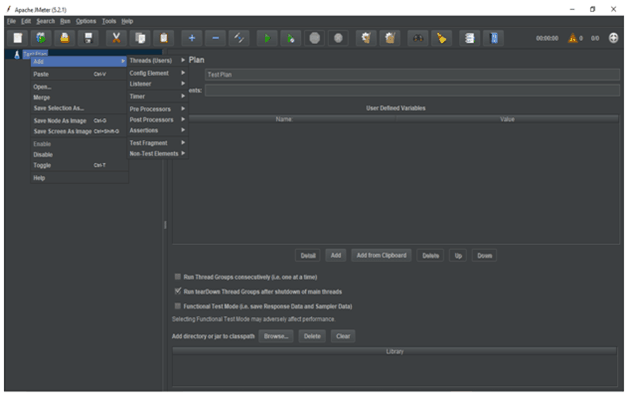Click the New test plan icon
628x396 pixels.
pyautogui.click(x=18, y=38)
